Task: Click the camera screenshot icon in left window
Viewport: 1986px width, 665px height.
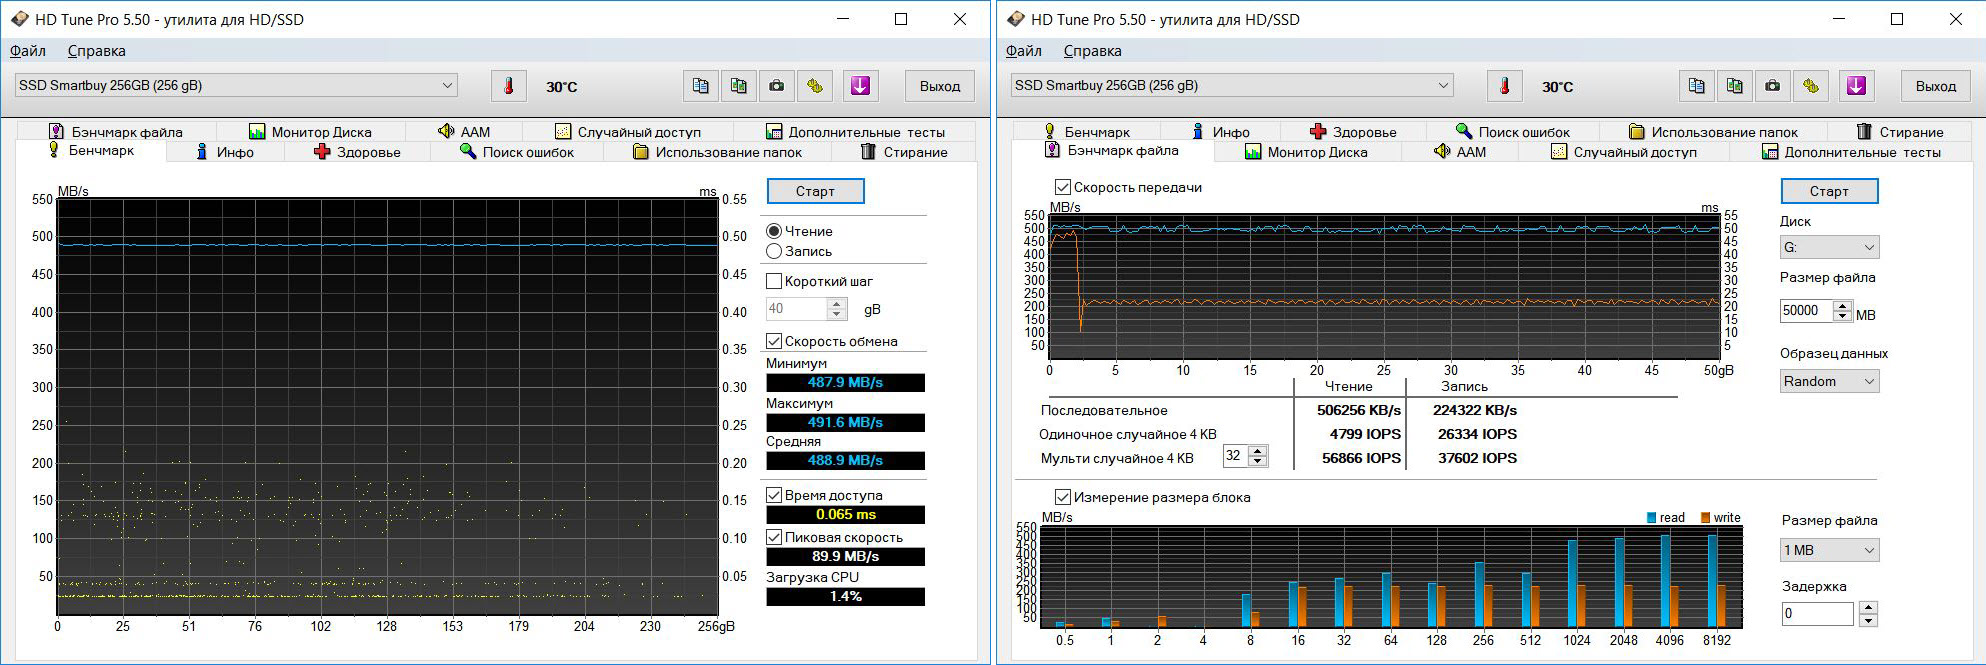Action: pos(776,86)
